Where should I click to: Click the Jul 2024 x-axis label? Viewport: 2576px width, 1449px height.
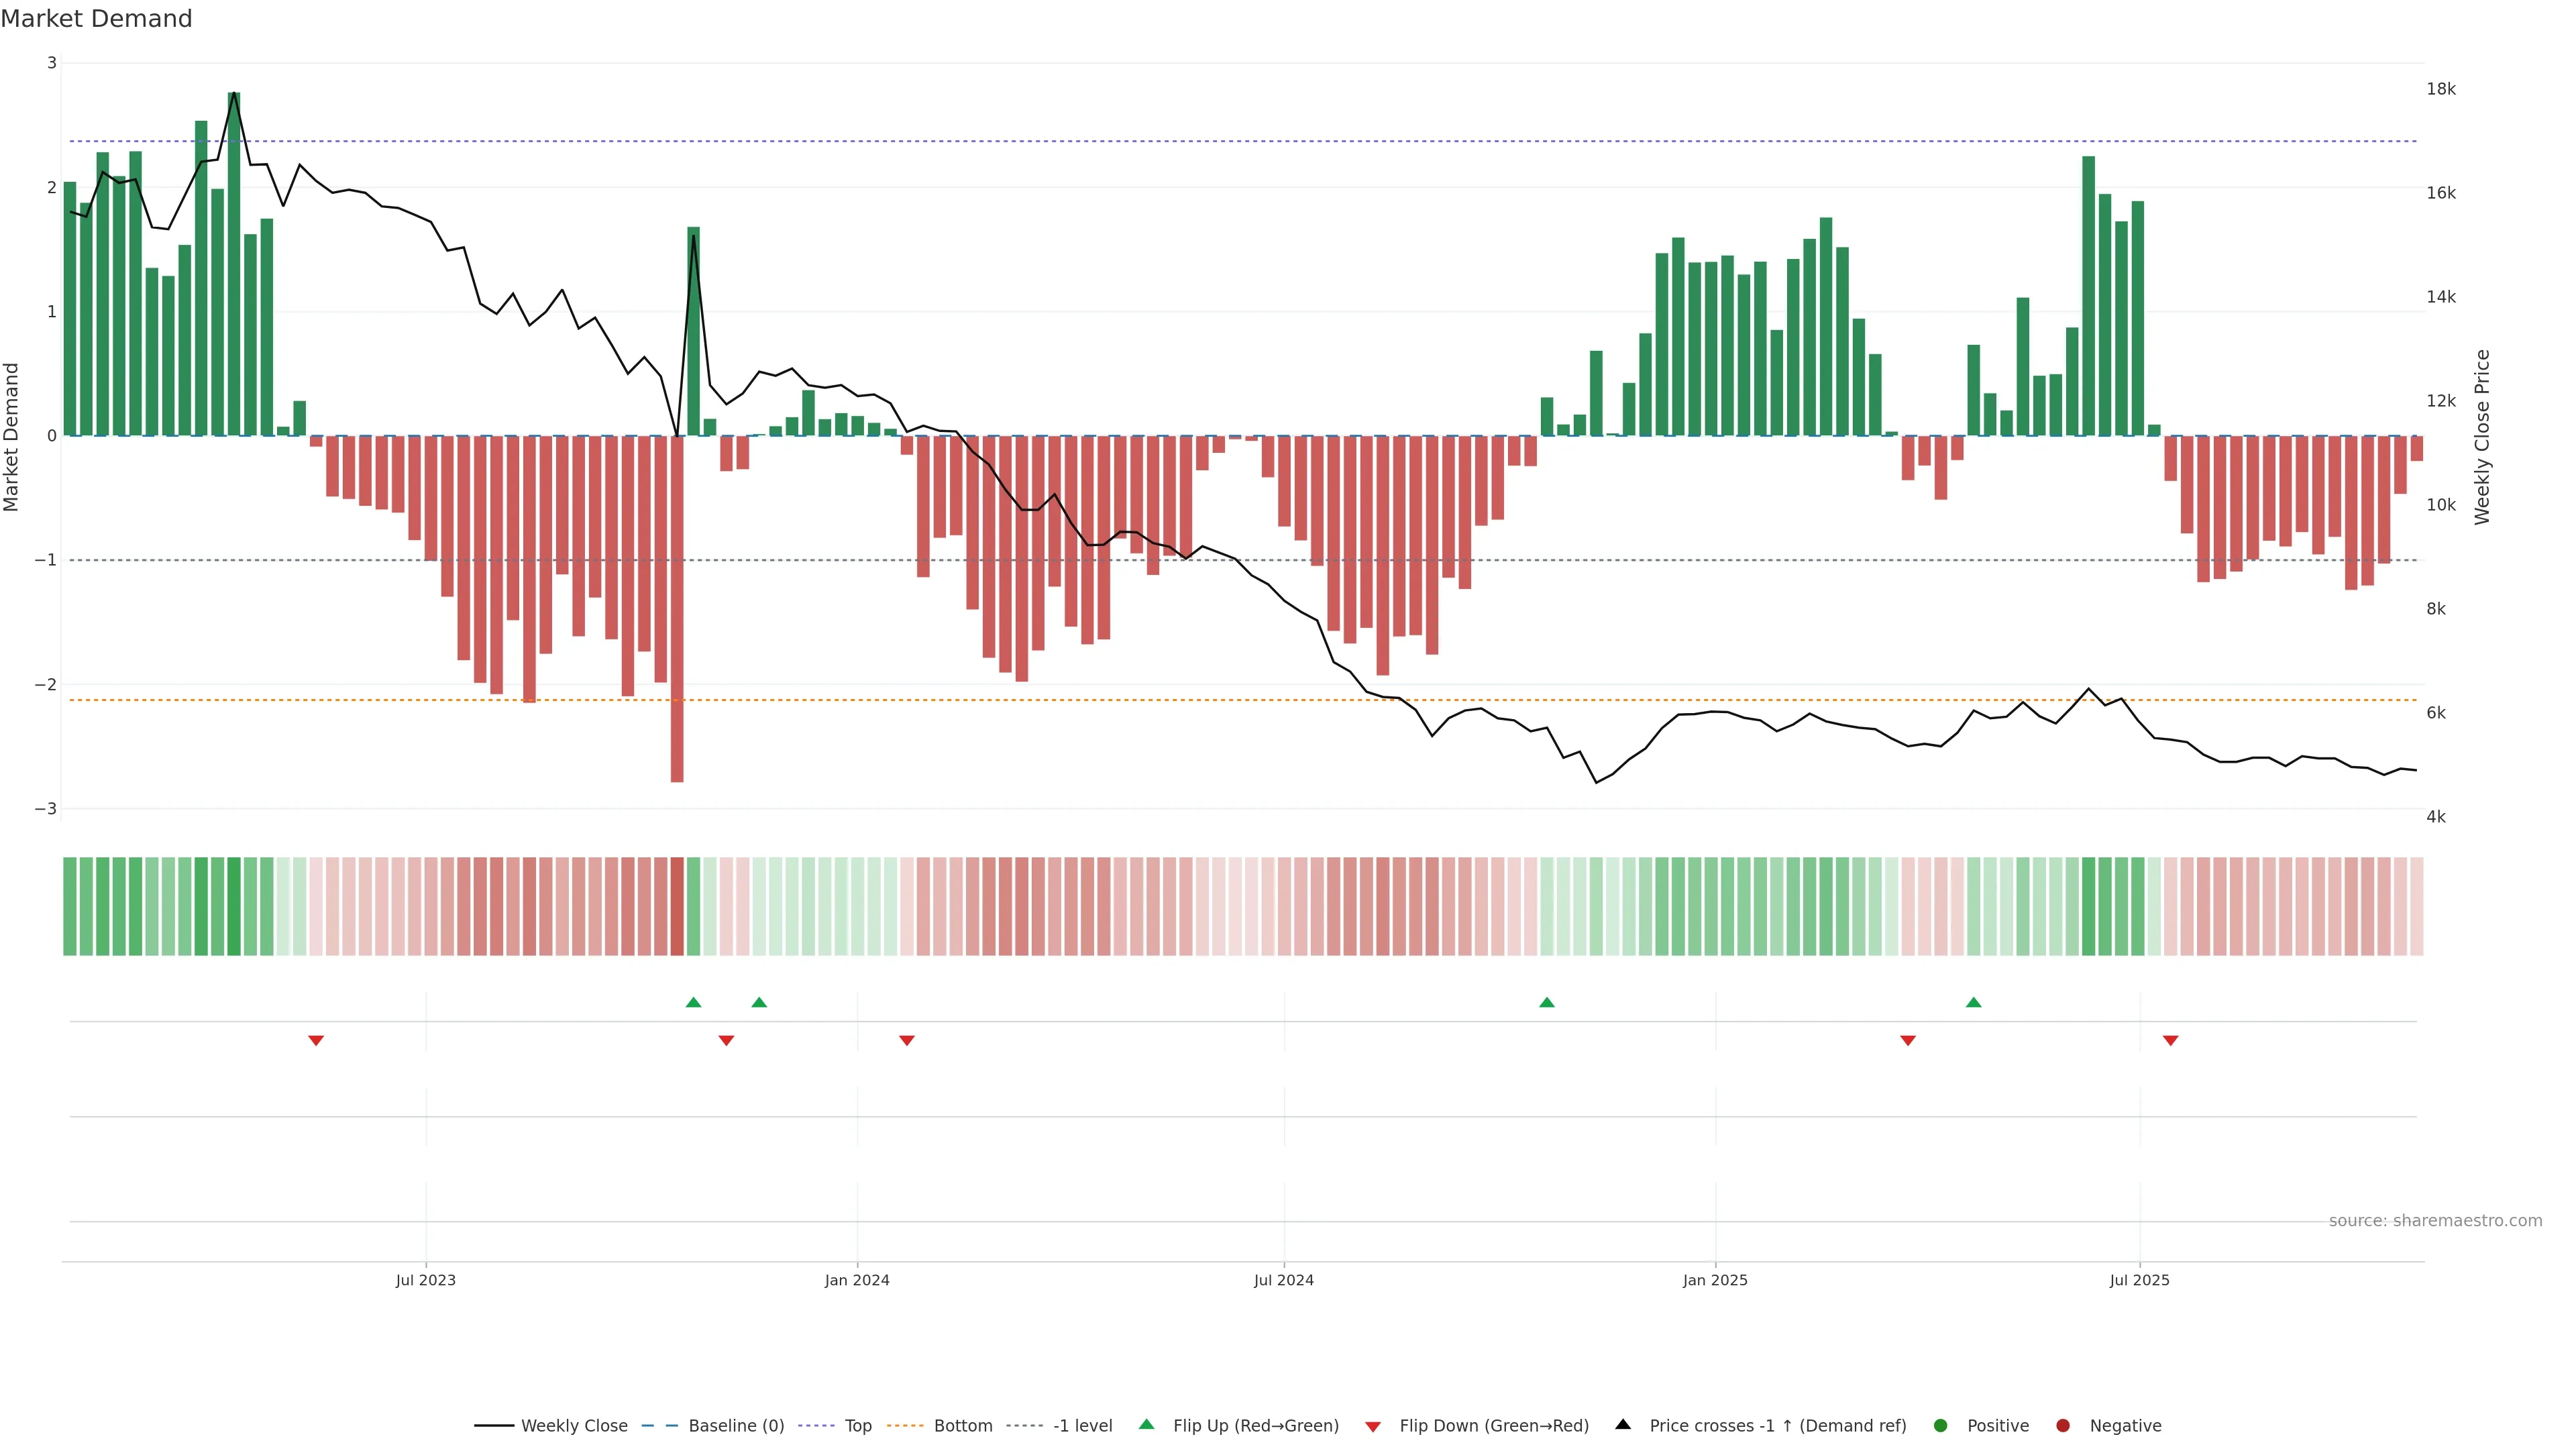[1284, 1280]
